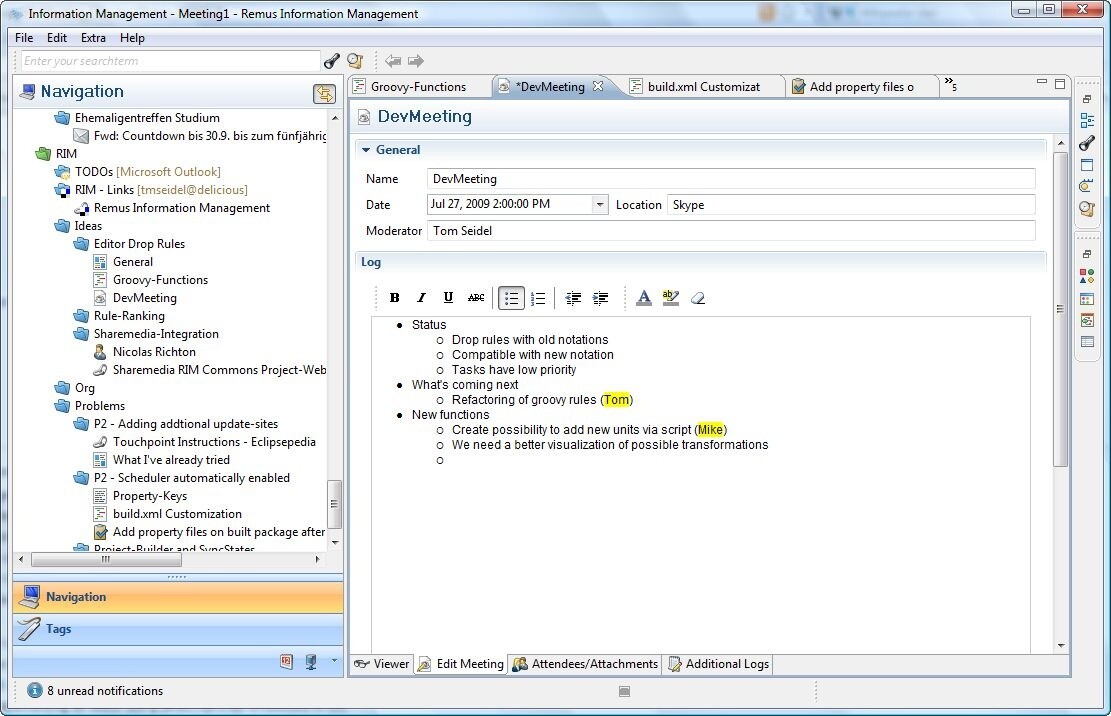Select Editor Drop Rules folder
Screen dimensions: 1111x716
click(139, 244)
